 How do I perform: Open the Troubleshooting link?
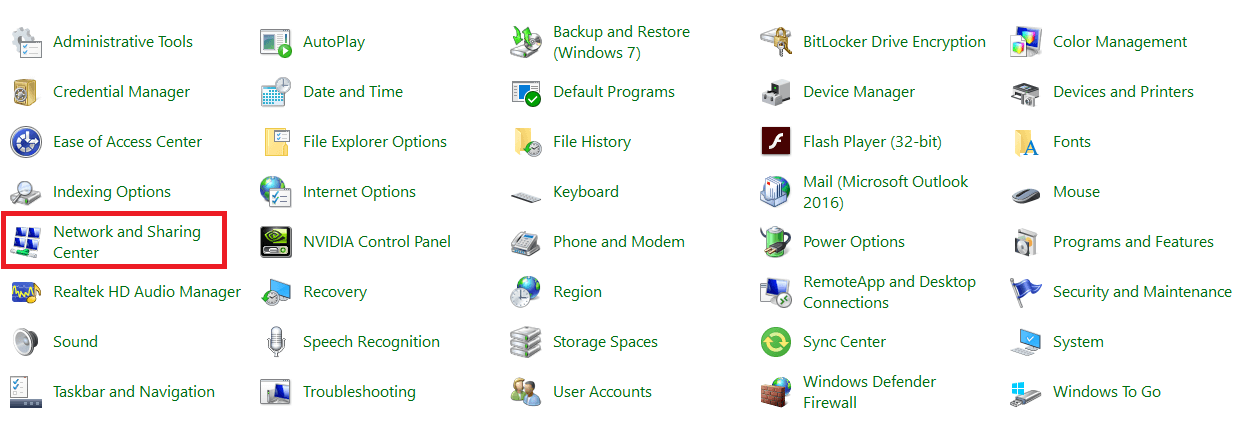(x=359, y=392)
